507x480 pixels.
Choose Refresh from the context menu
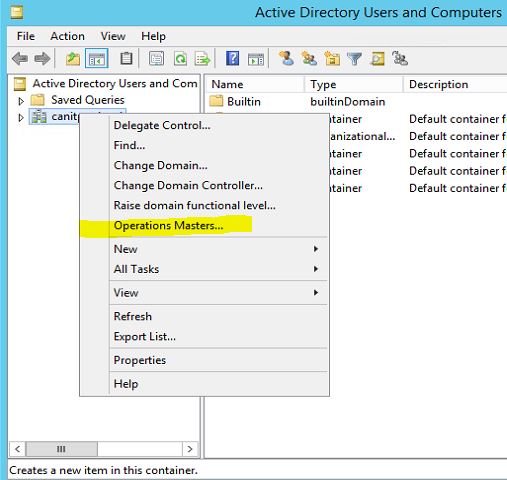(204, 316)
